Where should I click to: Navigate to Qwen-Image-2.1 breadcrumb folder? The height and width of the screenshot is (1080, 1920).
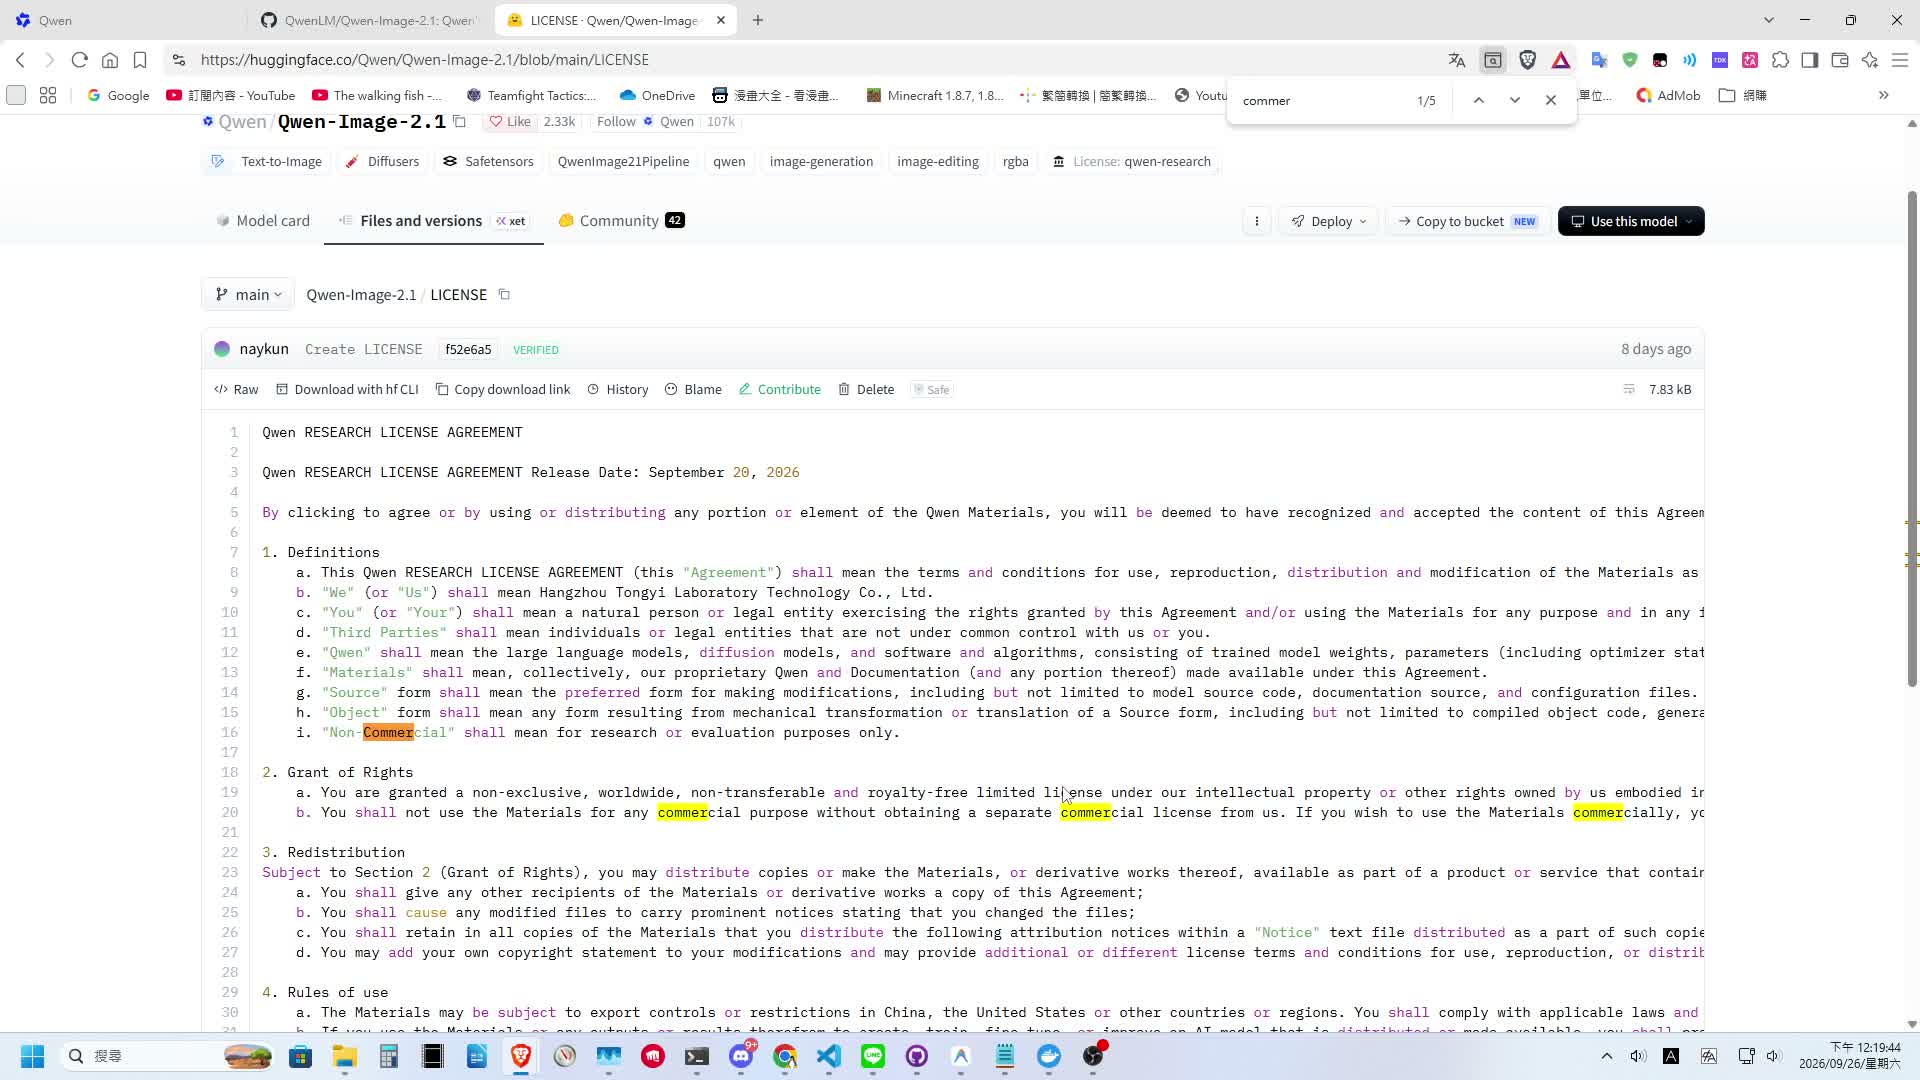coord(361,294)
